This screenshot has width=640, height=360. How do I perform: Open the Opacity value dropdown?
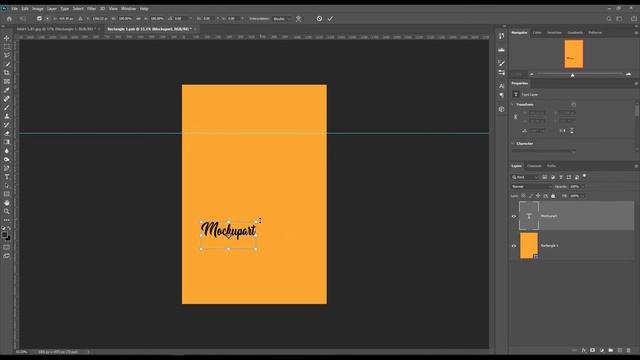tap(583, 187)
